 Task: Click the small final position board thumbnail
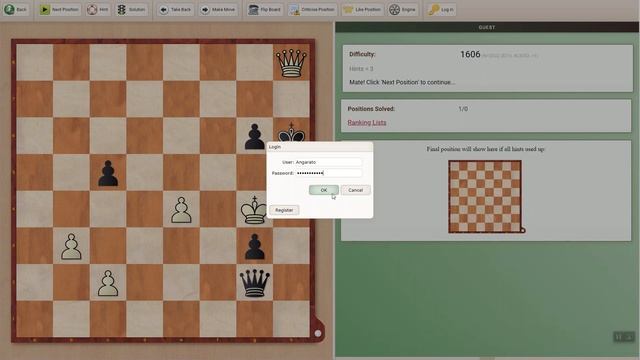coord(485,197)
